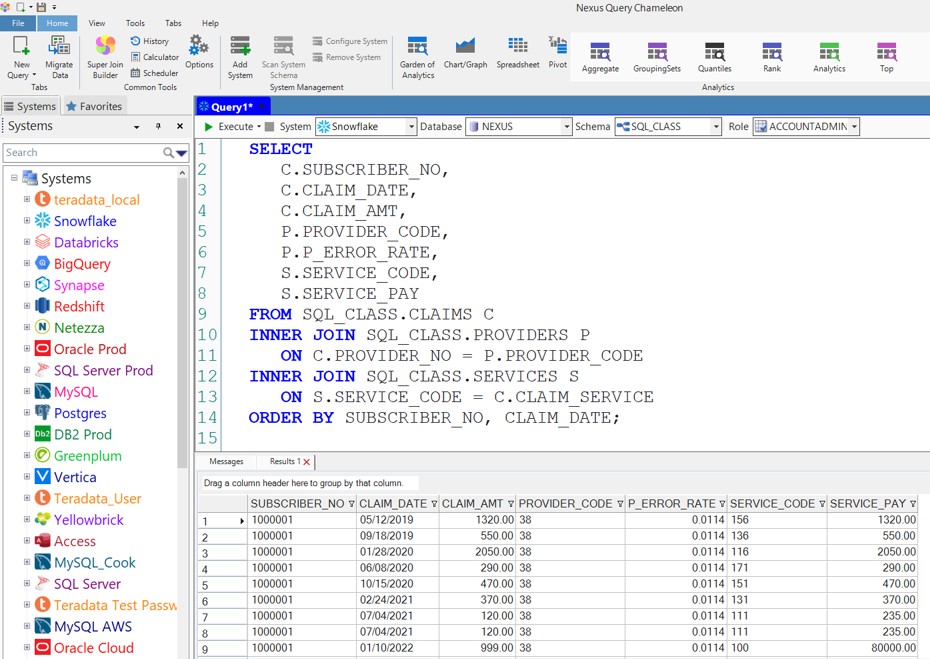Viewport: 930px width, 659px height.
Task: Close the Results 1 tab
Action: click(x=306, y=462)
